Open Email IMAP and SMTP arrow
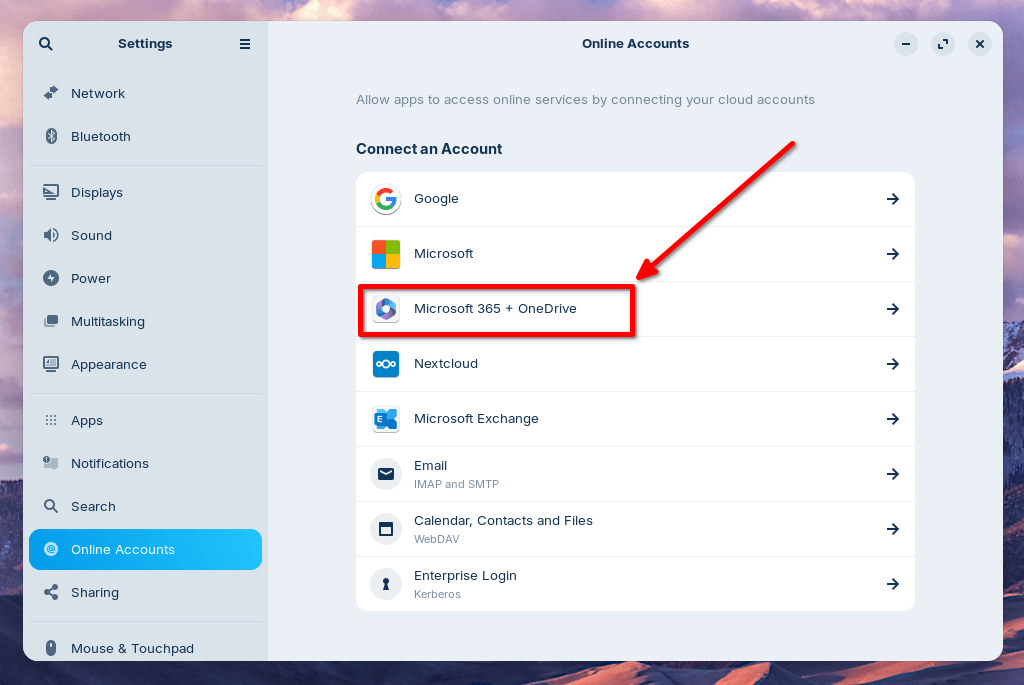This screenshot has width=1024, height=685. click(x=893, y=474)
